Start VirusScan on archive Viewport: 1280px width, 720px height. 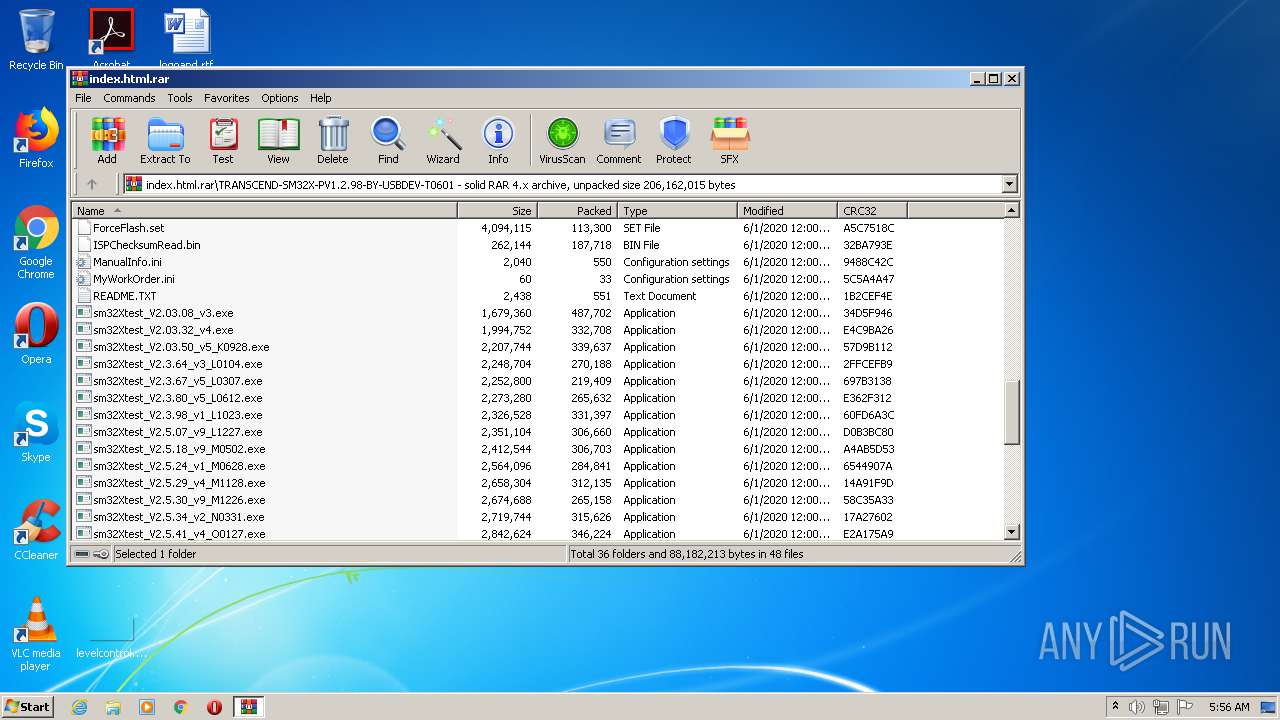(562, 140)
